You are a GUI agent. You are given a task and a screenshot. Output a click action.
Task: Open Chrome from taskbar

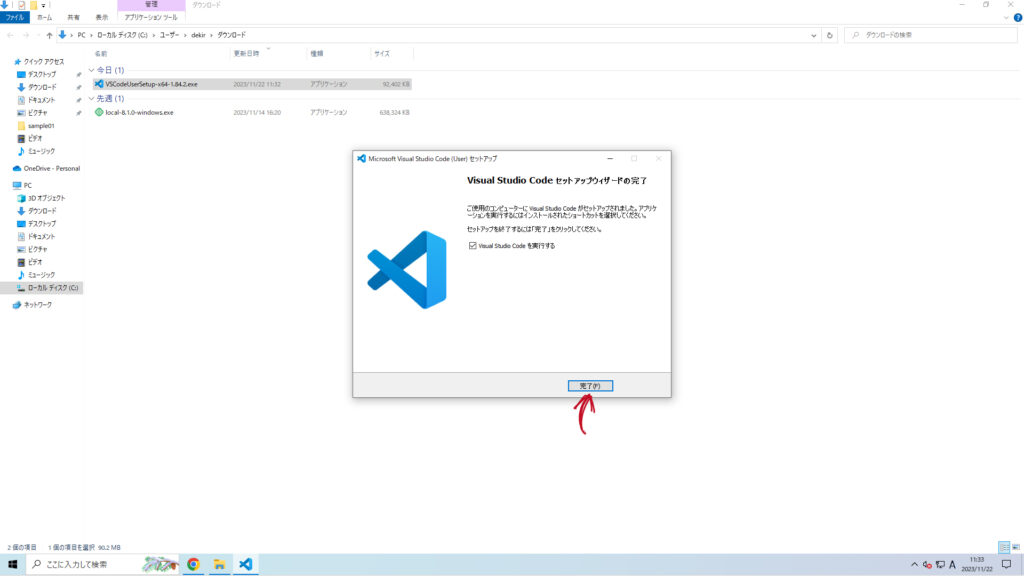tap(193, 564)
